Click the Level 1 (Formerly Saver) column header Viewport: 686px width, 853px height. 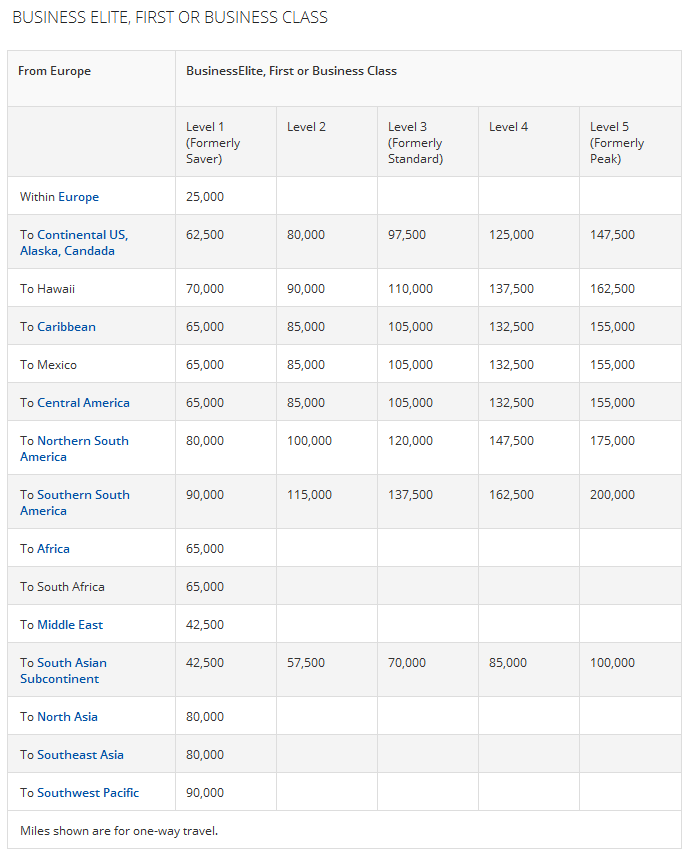pyautogui.click(x=213, y=142)
